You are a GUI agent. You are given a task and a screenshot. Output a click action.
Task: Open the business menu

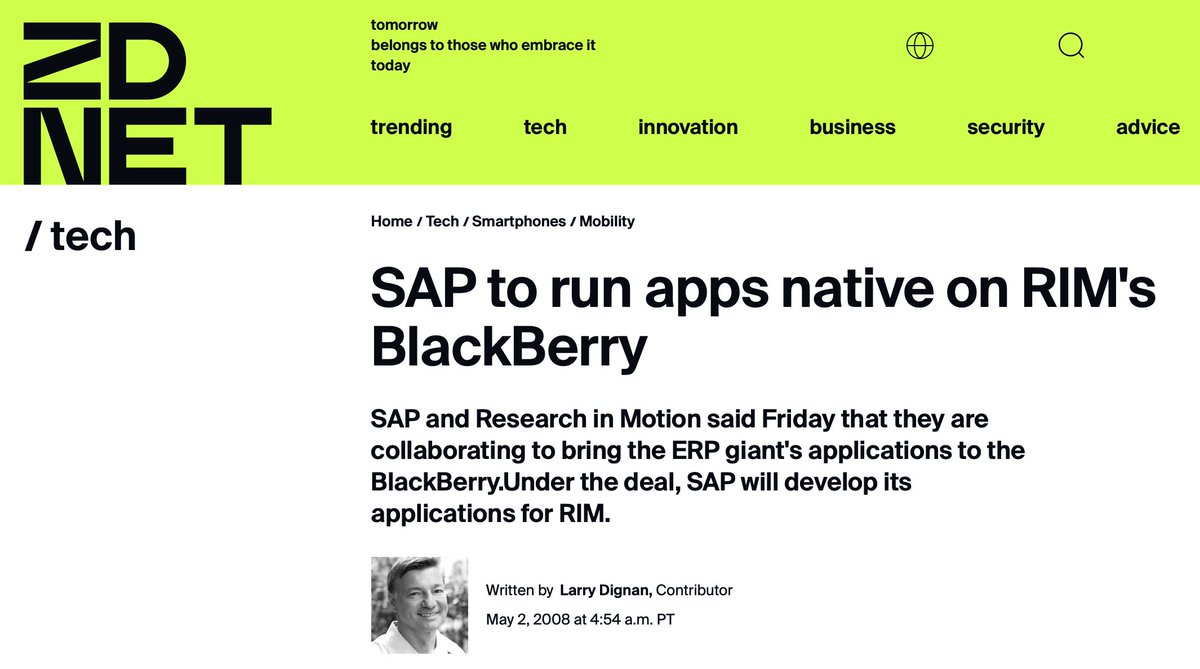pos(852,127)
